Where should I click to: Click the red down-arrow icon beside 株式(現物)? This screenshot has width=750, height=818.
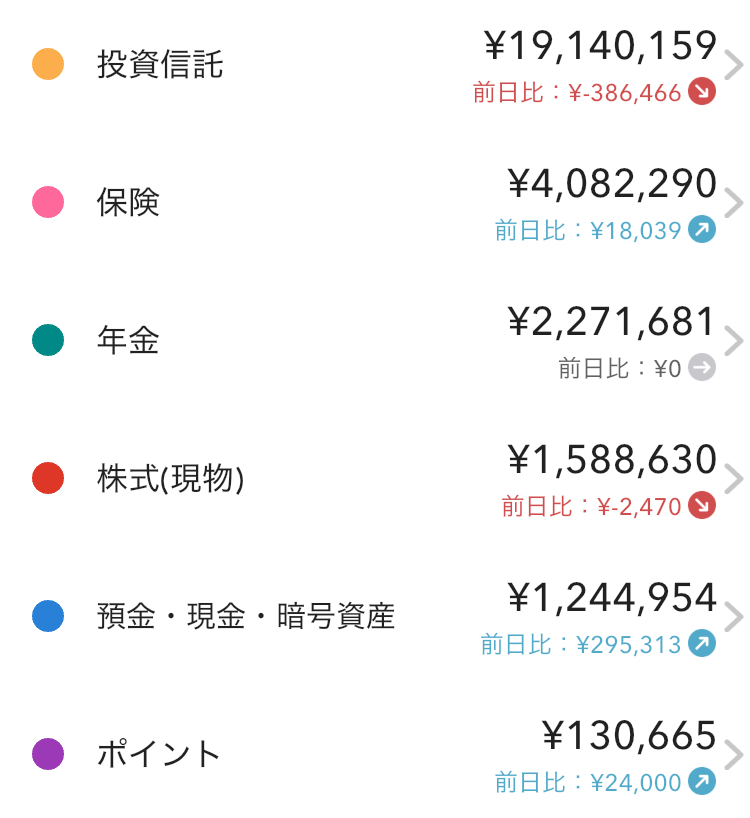(x=703, y=507)
